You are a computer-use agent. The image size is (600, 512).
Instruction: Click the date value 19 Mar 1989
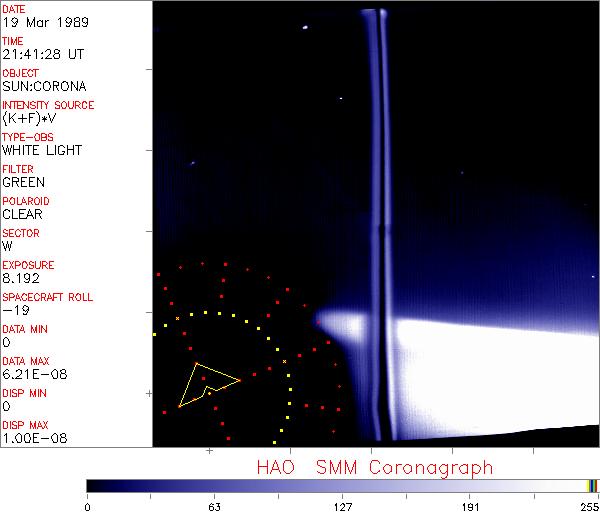(x=40, y=22)
